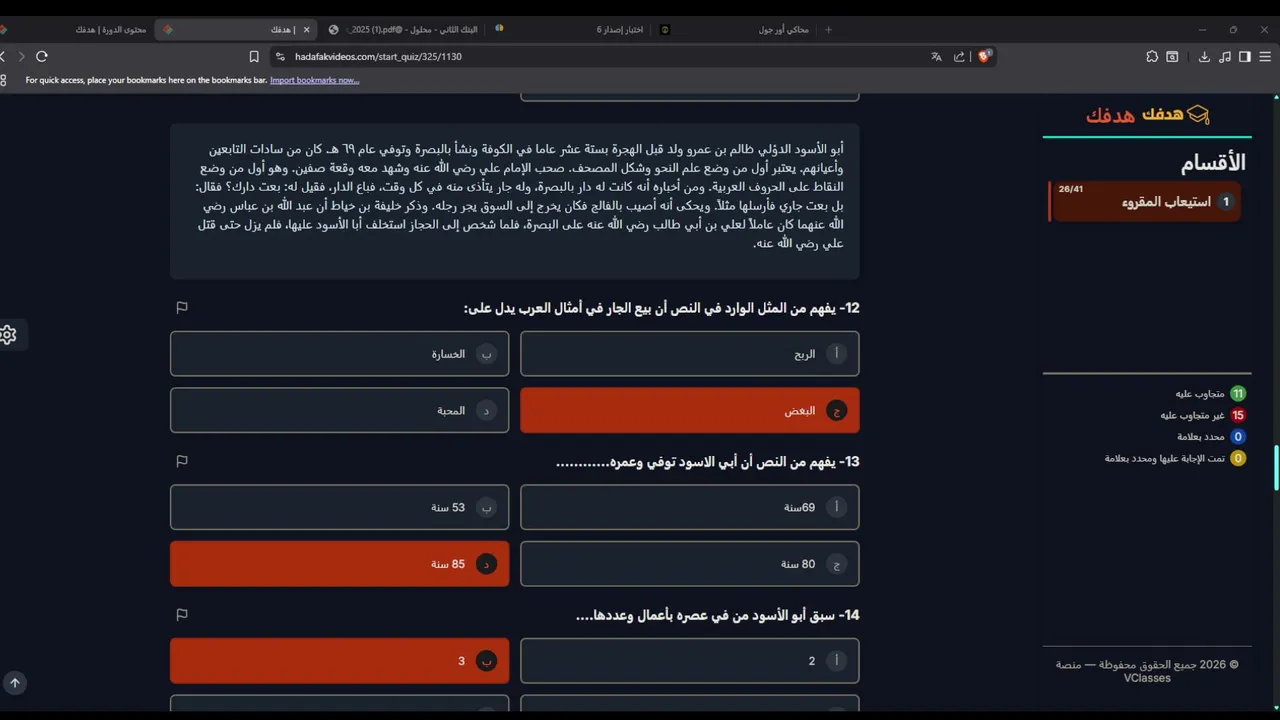The width and height of the screenshot is (1280, 720).
Task: Click the غير متجاوب عليه count 15 badge
Action: coord(1238,415)
